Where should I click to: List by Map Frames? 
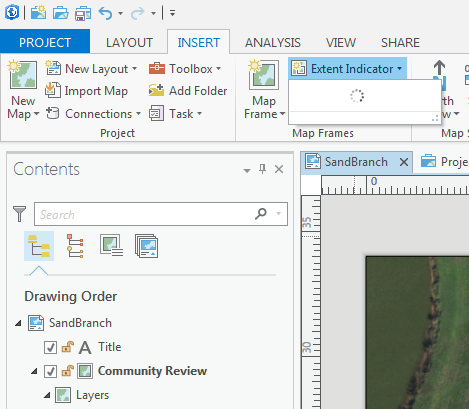[x=111, y=245]
